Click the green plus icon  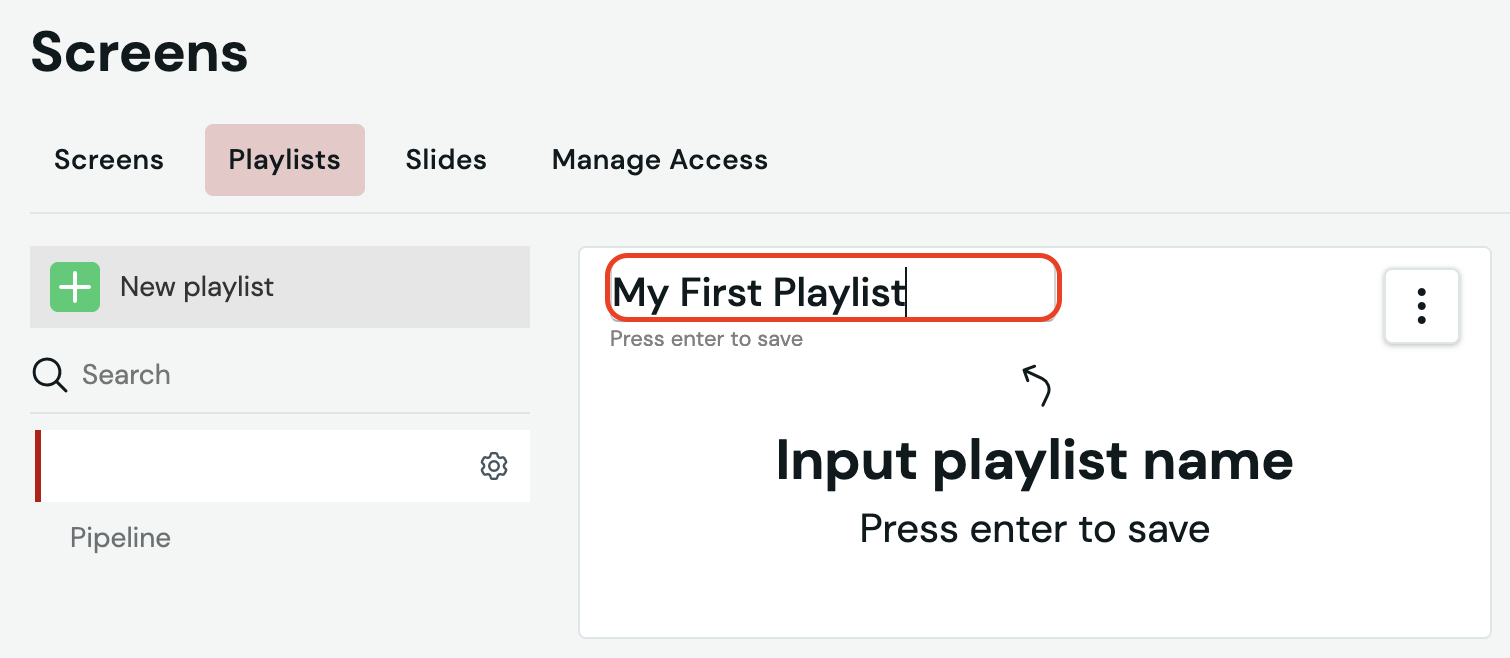pos(75,287)
